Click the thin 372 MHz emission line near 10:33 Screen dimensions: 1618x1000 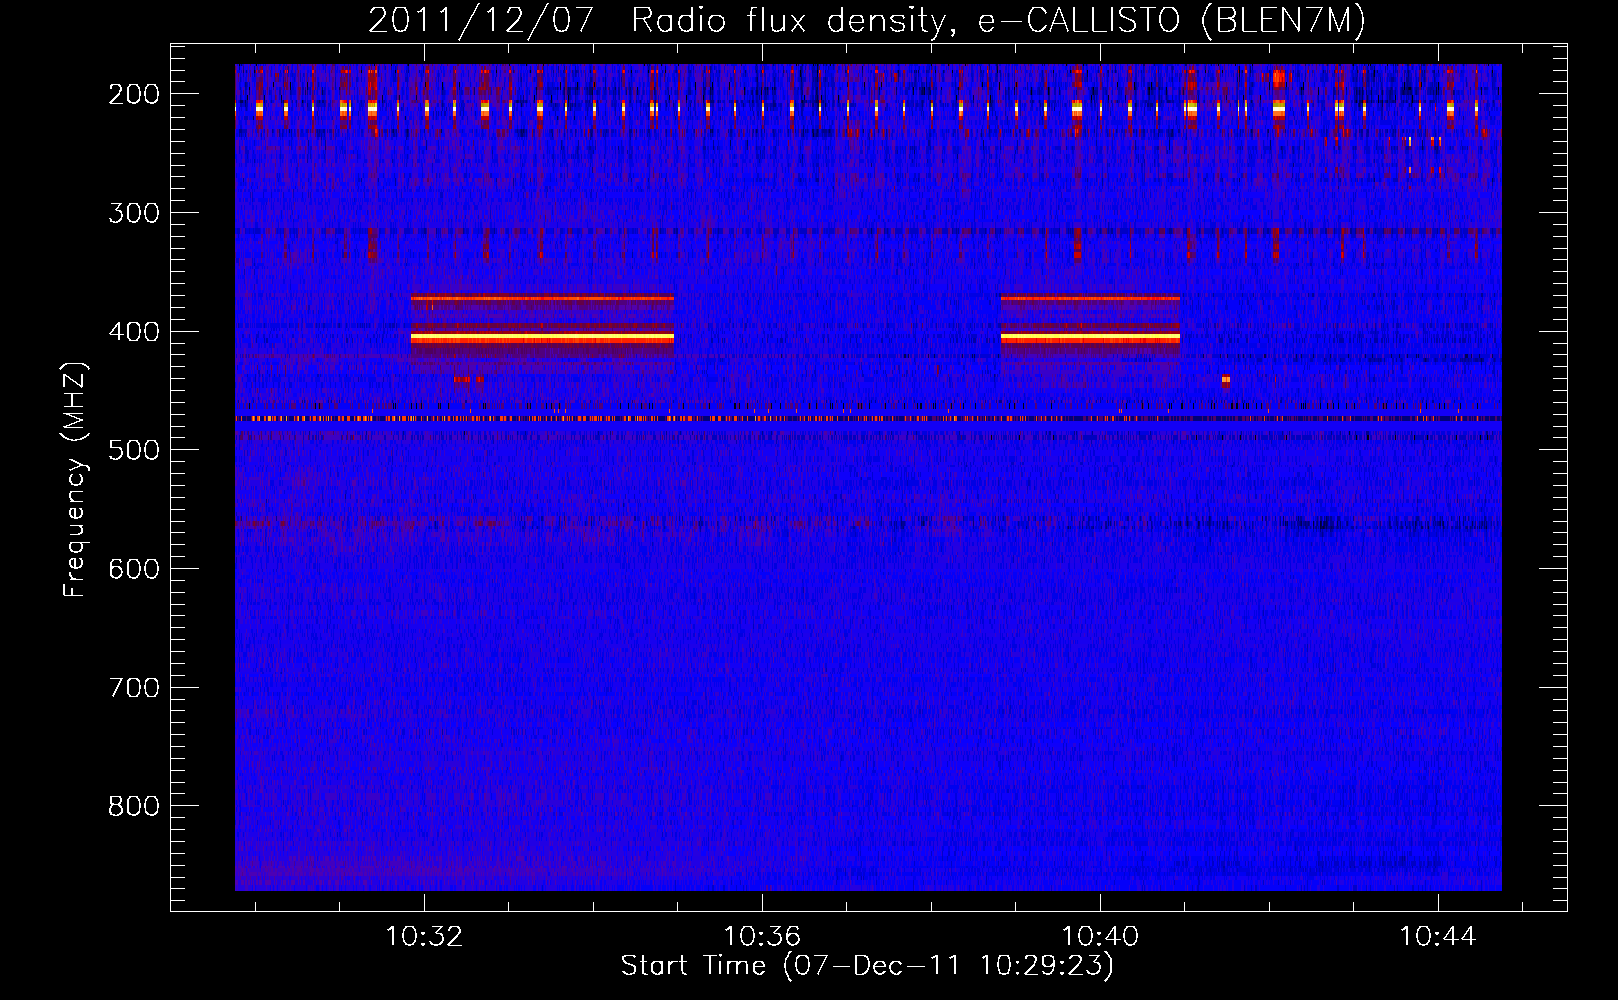point(542,298)
